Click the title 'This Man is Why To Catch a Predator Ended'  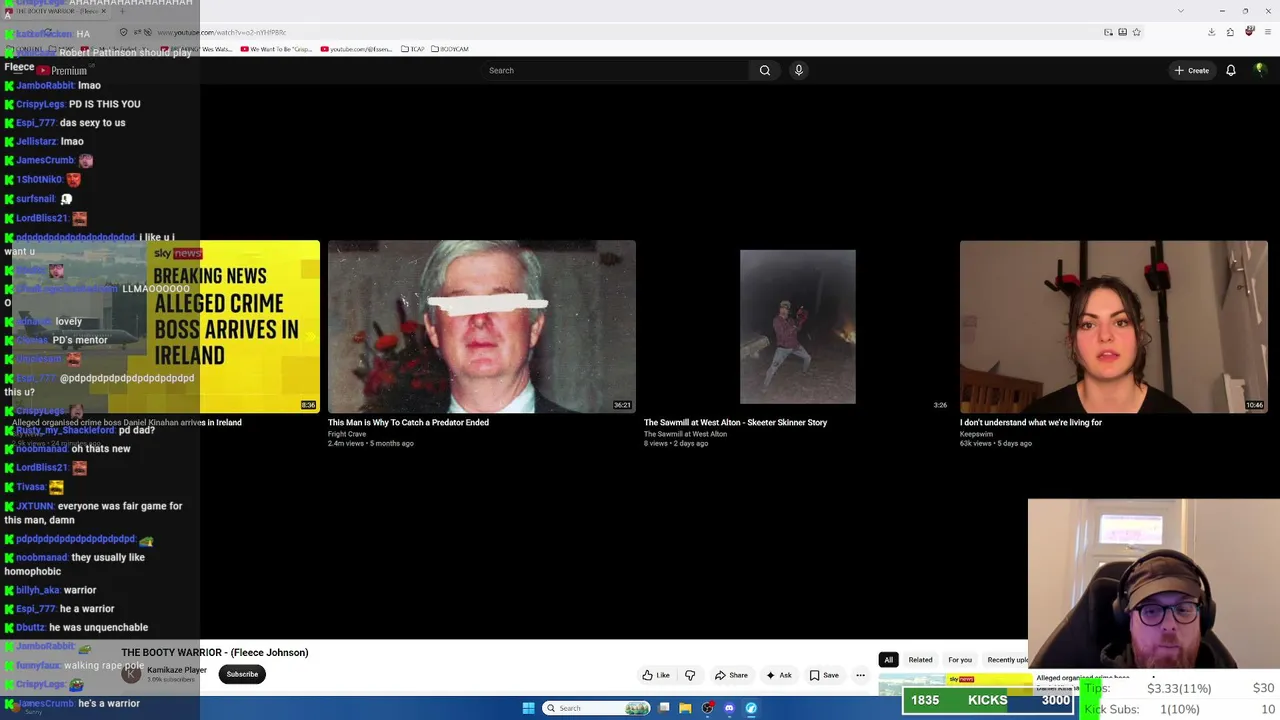pos(408,422)
